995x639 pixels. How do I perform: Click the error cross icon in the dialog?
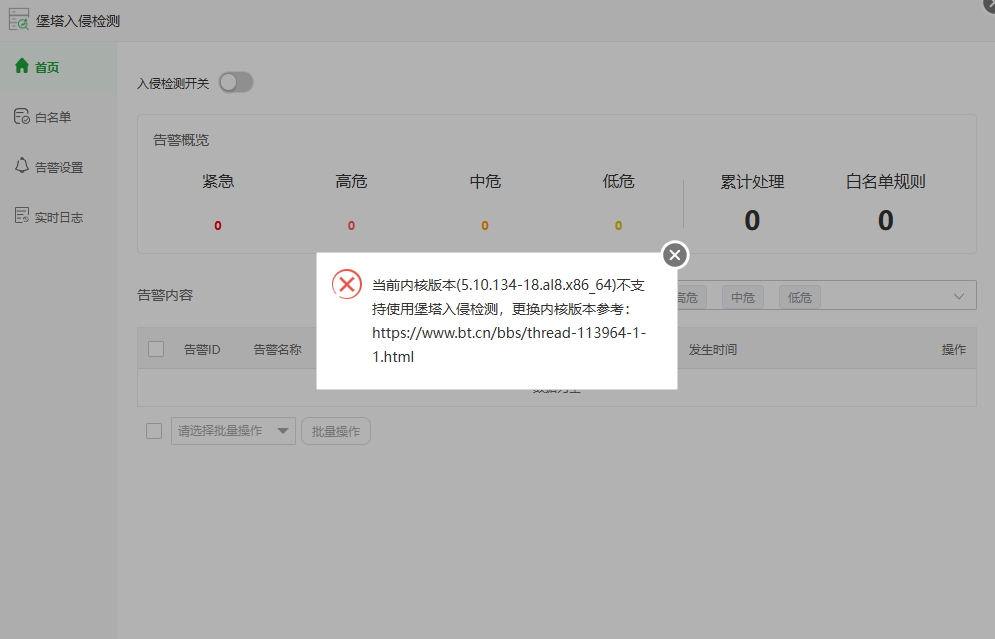coord(347,284)
